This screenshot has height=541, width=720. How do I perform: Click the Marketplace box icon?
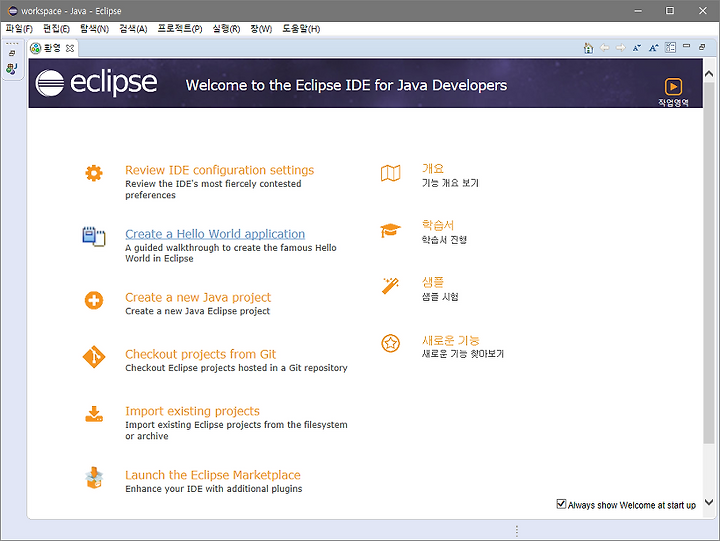point(94,478)
